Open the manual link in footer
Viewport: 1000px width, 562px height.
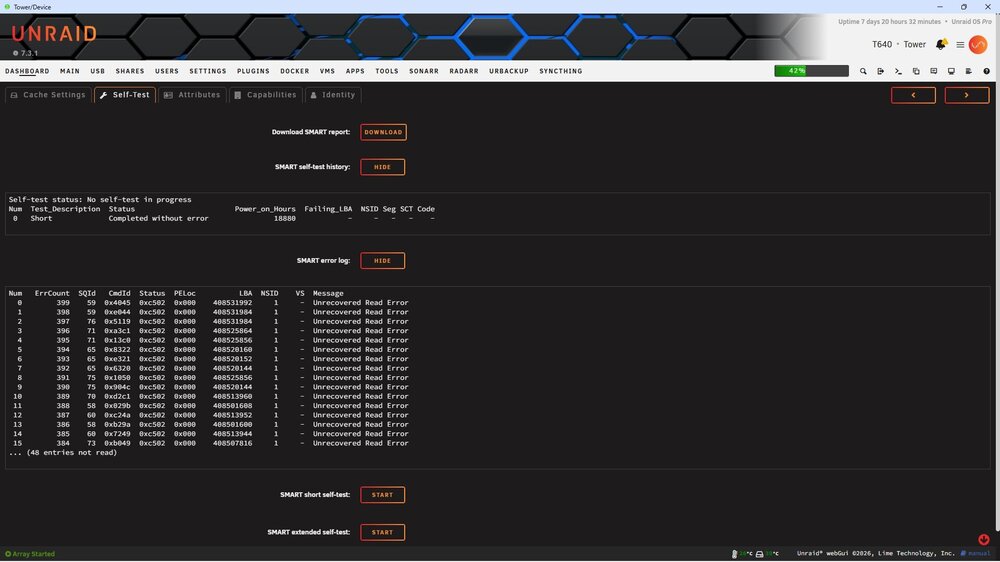tap(976, 554)
